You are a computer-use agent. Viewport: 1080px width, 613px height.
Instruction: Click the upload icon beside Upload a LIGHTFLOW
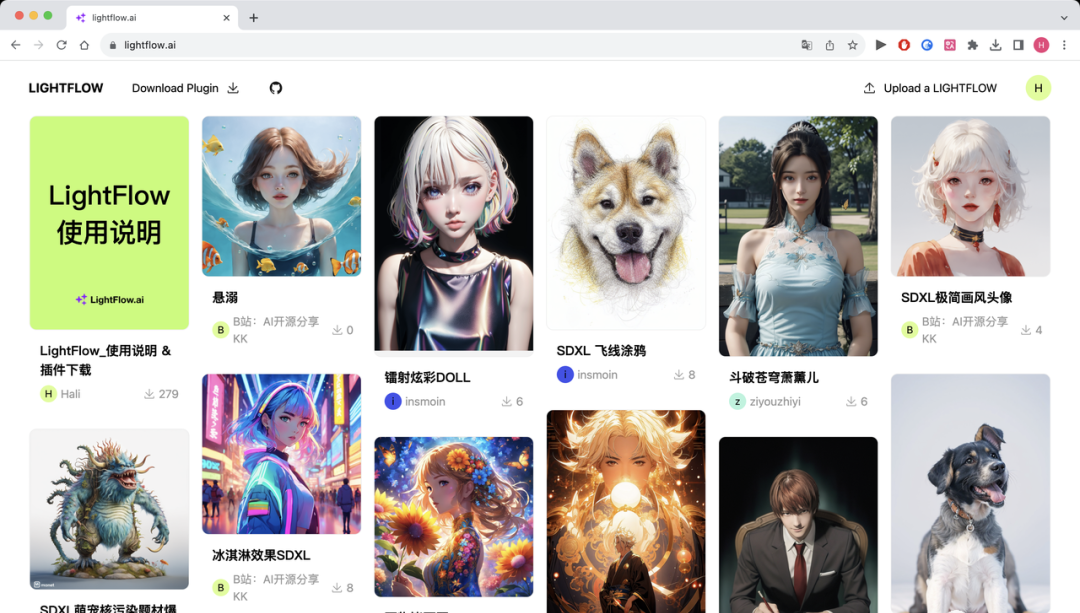tap(869, 88)
